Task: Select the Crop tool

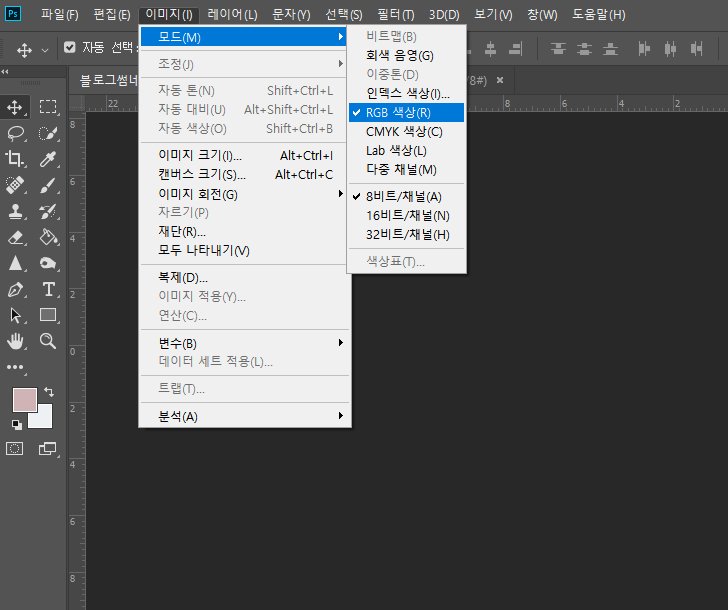Action: 16,159
